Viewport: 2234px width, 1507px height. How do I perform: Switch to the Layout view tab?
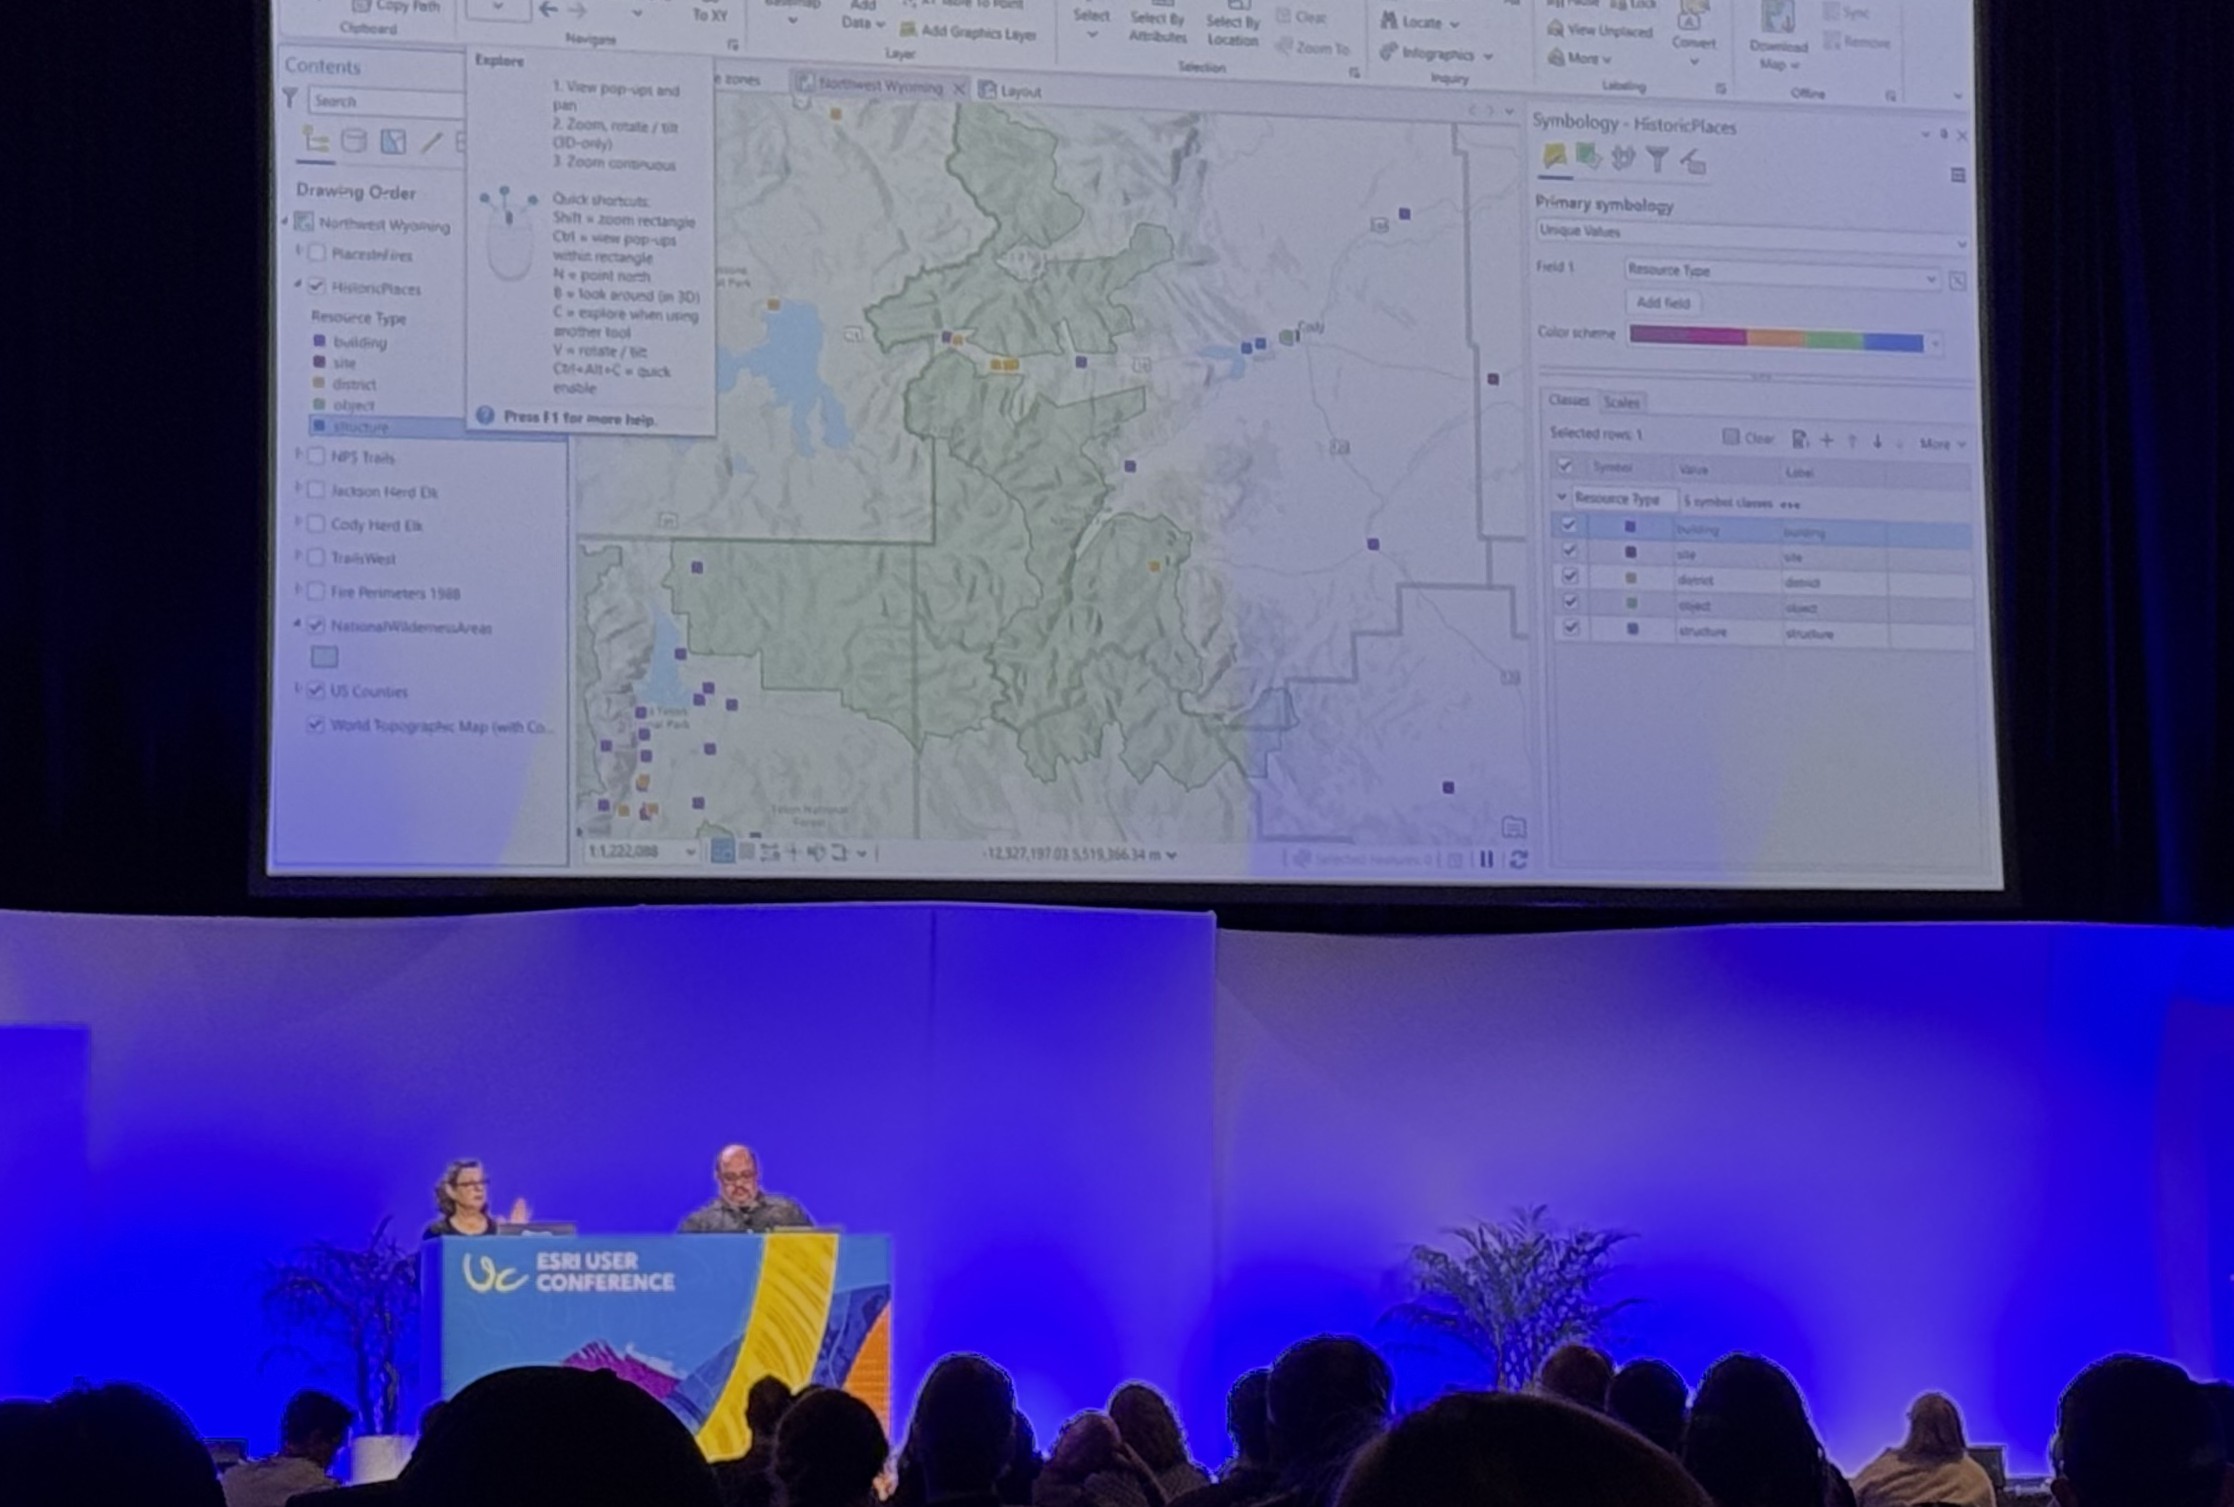pos(1010,91)
